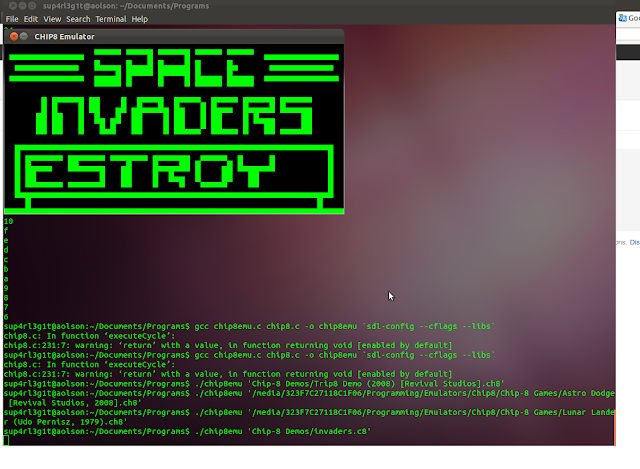This screenshot has width=640, height=469.
Task: Click the terminal's orange scrollbar thumb
Action: click(614, 427)
